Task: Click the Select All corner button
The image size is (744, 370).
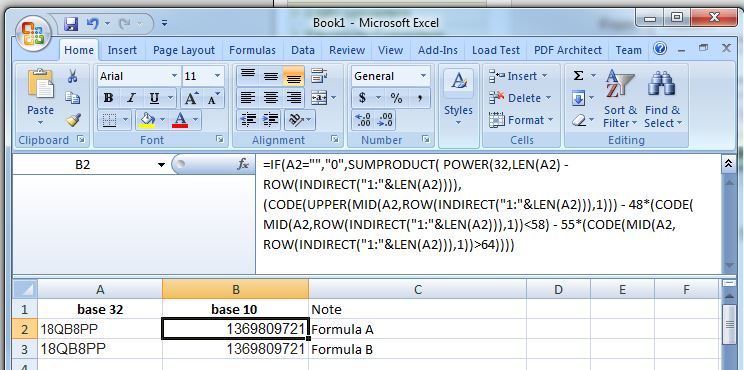Action: tap(25, 289)
